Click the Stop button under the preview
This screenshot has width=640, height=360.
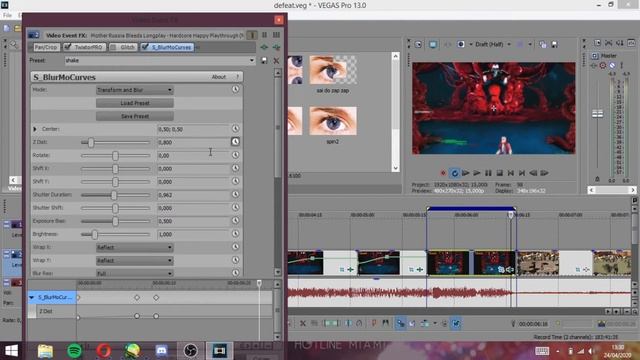[499, 173]
